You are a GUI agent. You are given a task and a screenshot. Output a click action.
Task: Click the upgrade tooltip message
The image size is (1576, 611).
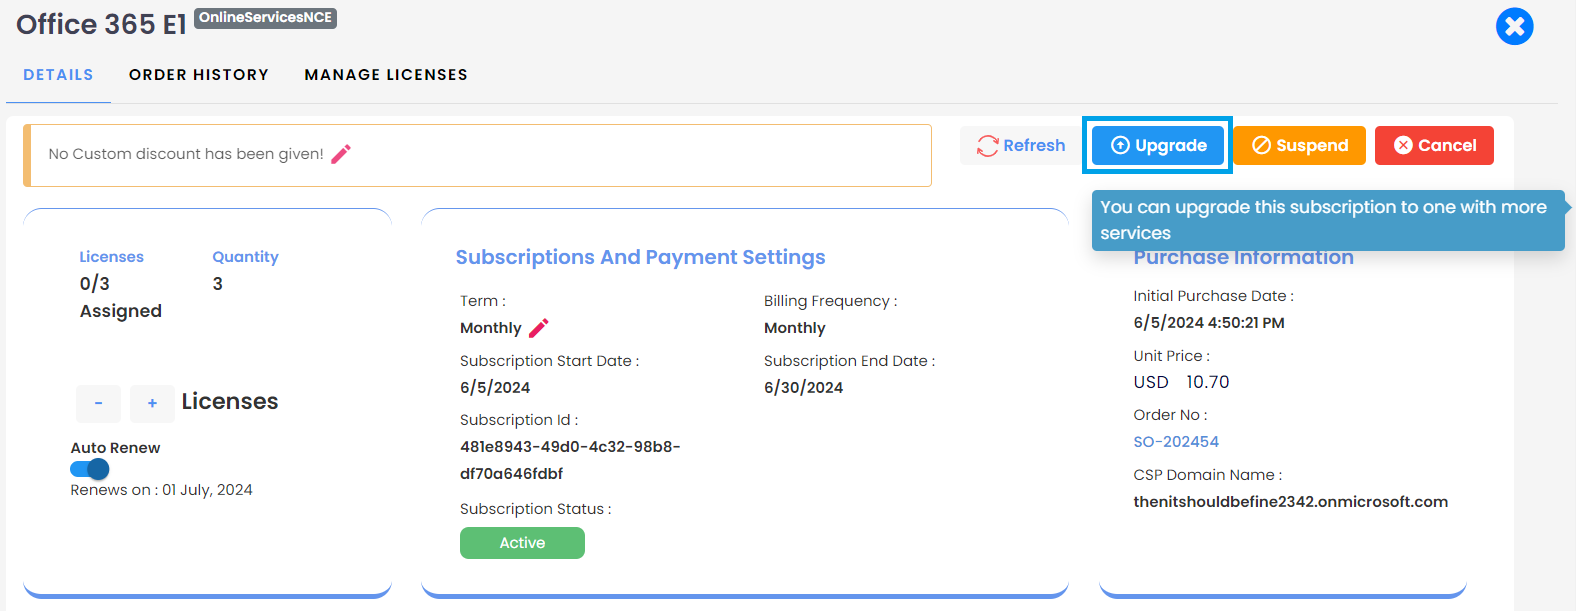point(1328,220)
